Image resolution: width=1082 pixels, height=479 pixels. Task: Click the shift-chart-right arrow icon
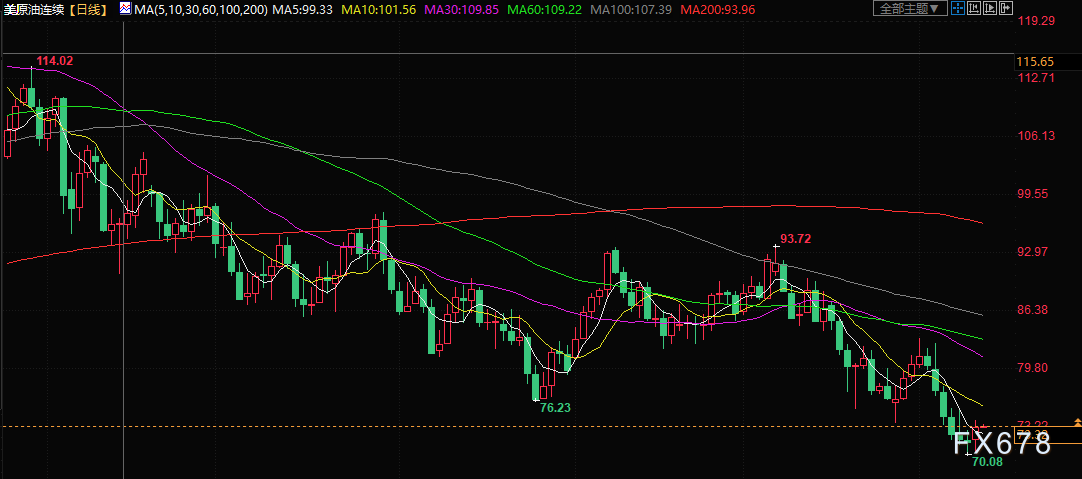(1005, 8)
